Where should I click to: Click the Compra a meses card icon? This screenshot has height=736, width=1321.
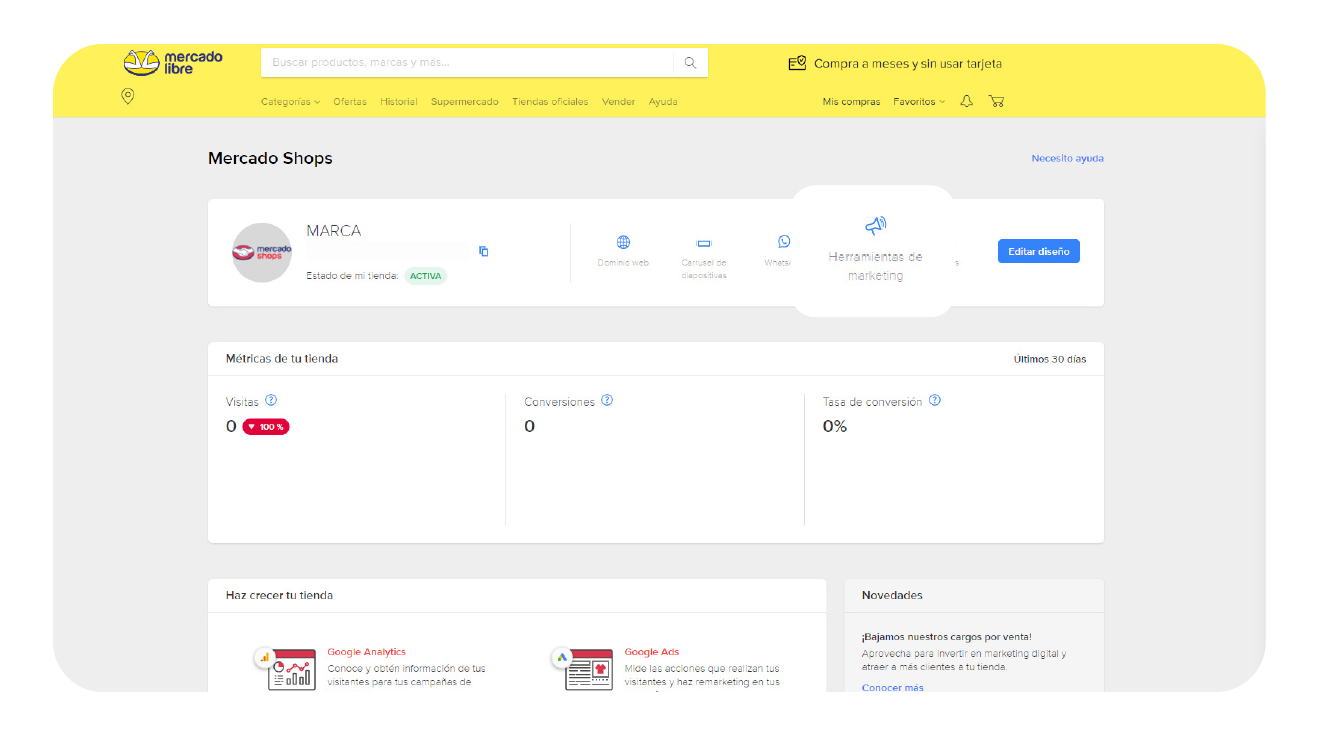coord(797,63)
